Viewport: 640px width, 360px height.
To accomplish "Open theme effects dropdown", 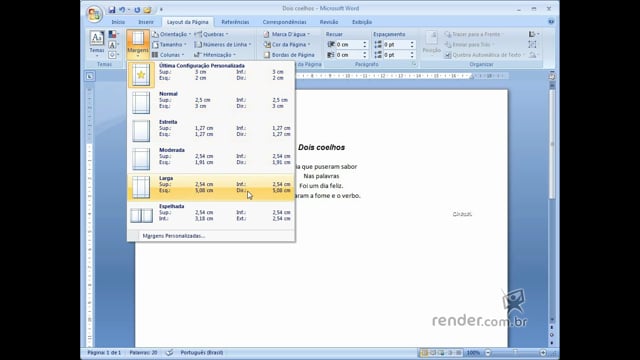I will coord(113,55).
